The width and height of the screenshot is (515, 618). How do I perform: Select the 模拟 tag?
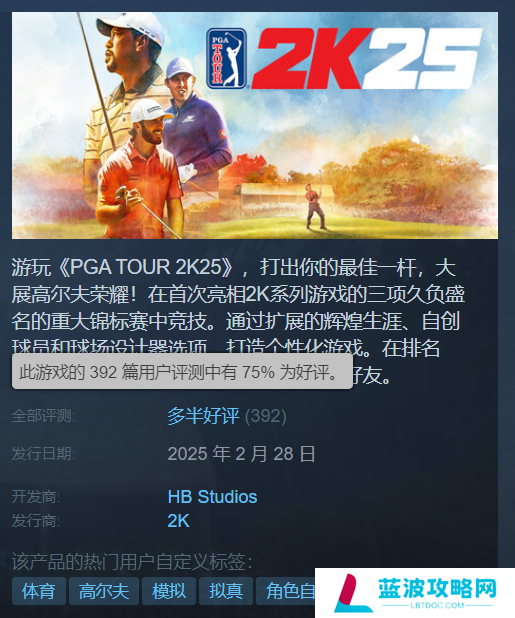click(169, 591)
